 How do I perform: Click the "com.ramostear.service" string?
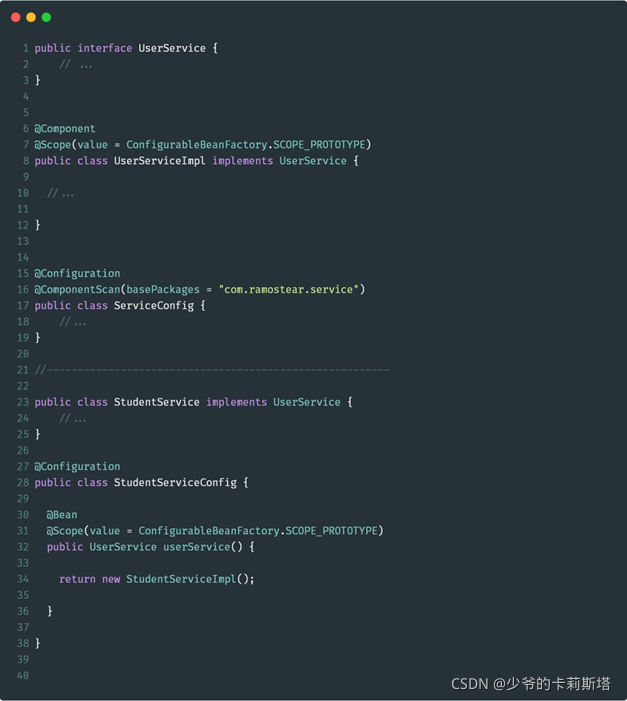[x=288, y=290]
